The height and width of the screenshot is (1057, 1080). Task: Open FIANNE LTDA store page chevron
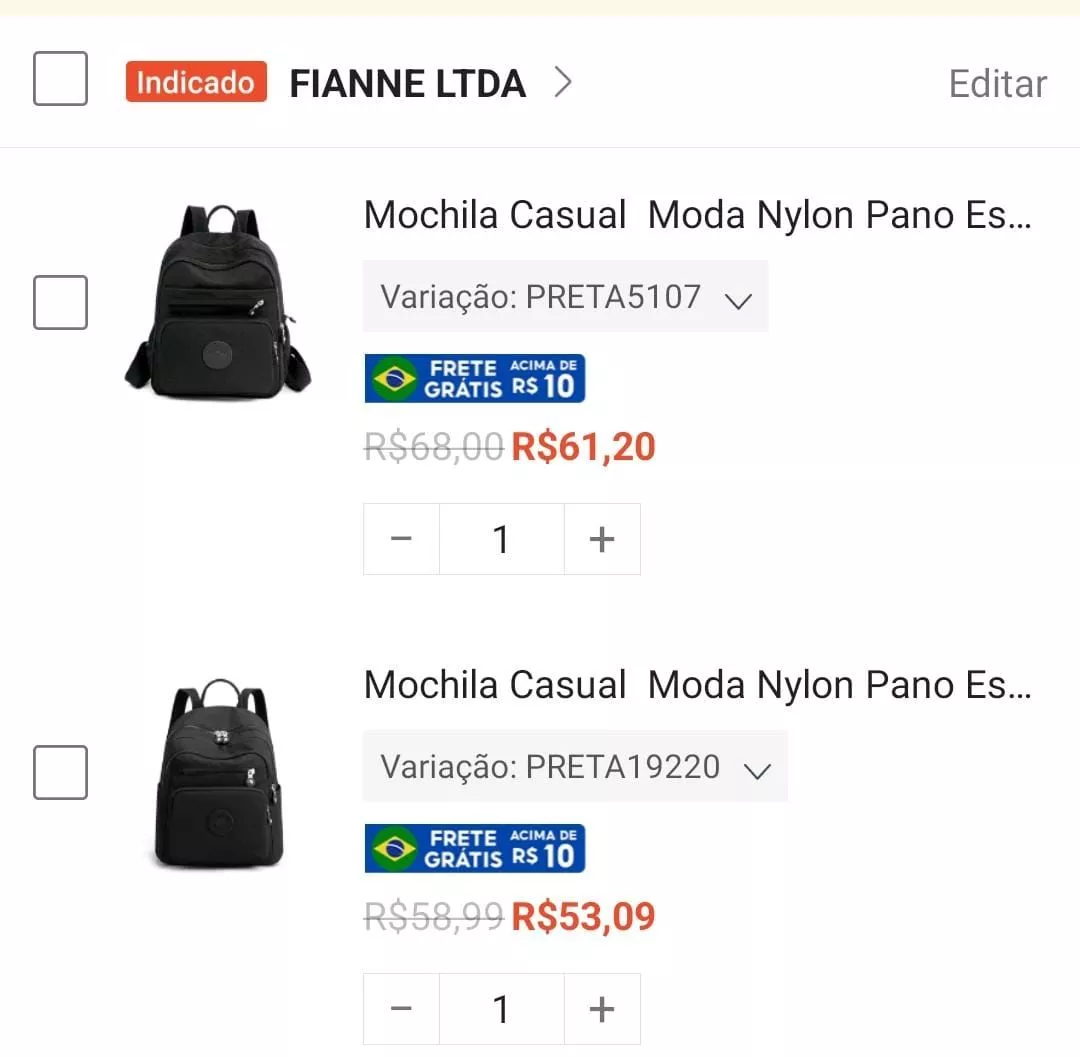point(563,82)
